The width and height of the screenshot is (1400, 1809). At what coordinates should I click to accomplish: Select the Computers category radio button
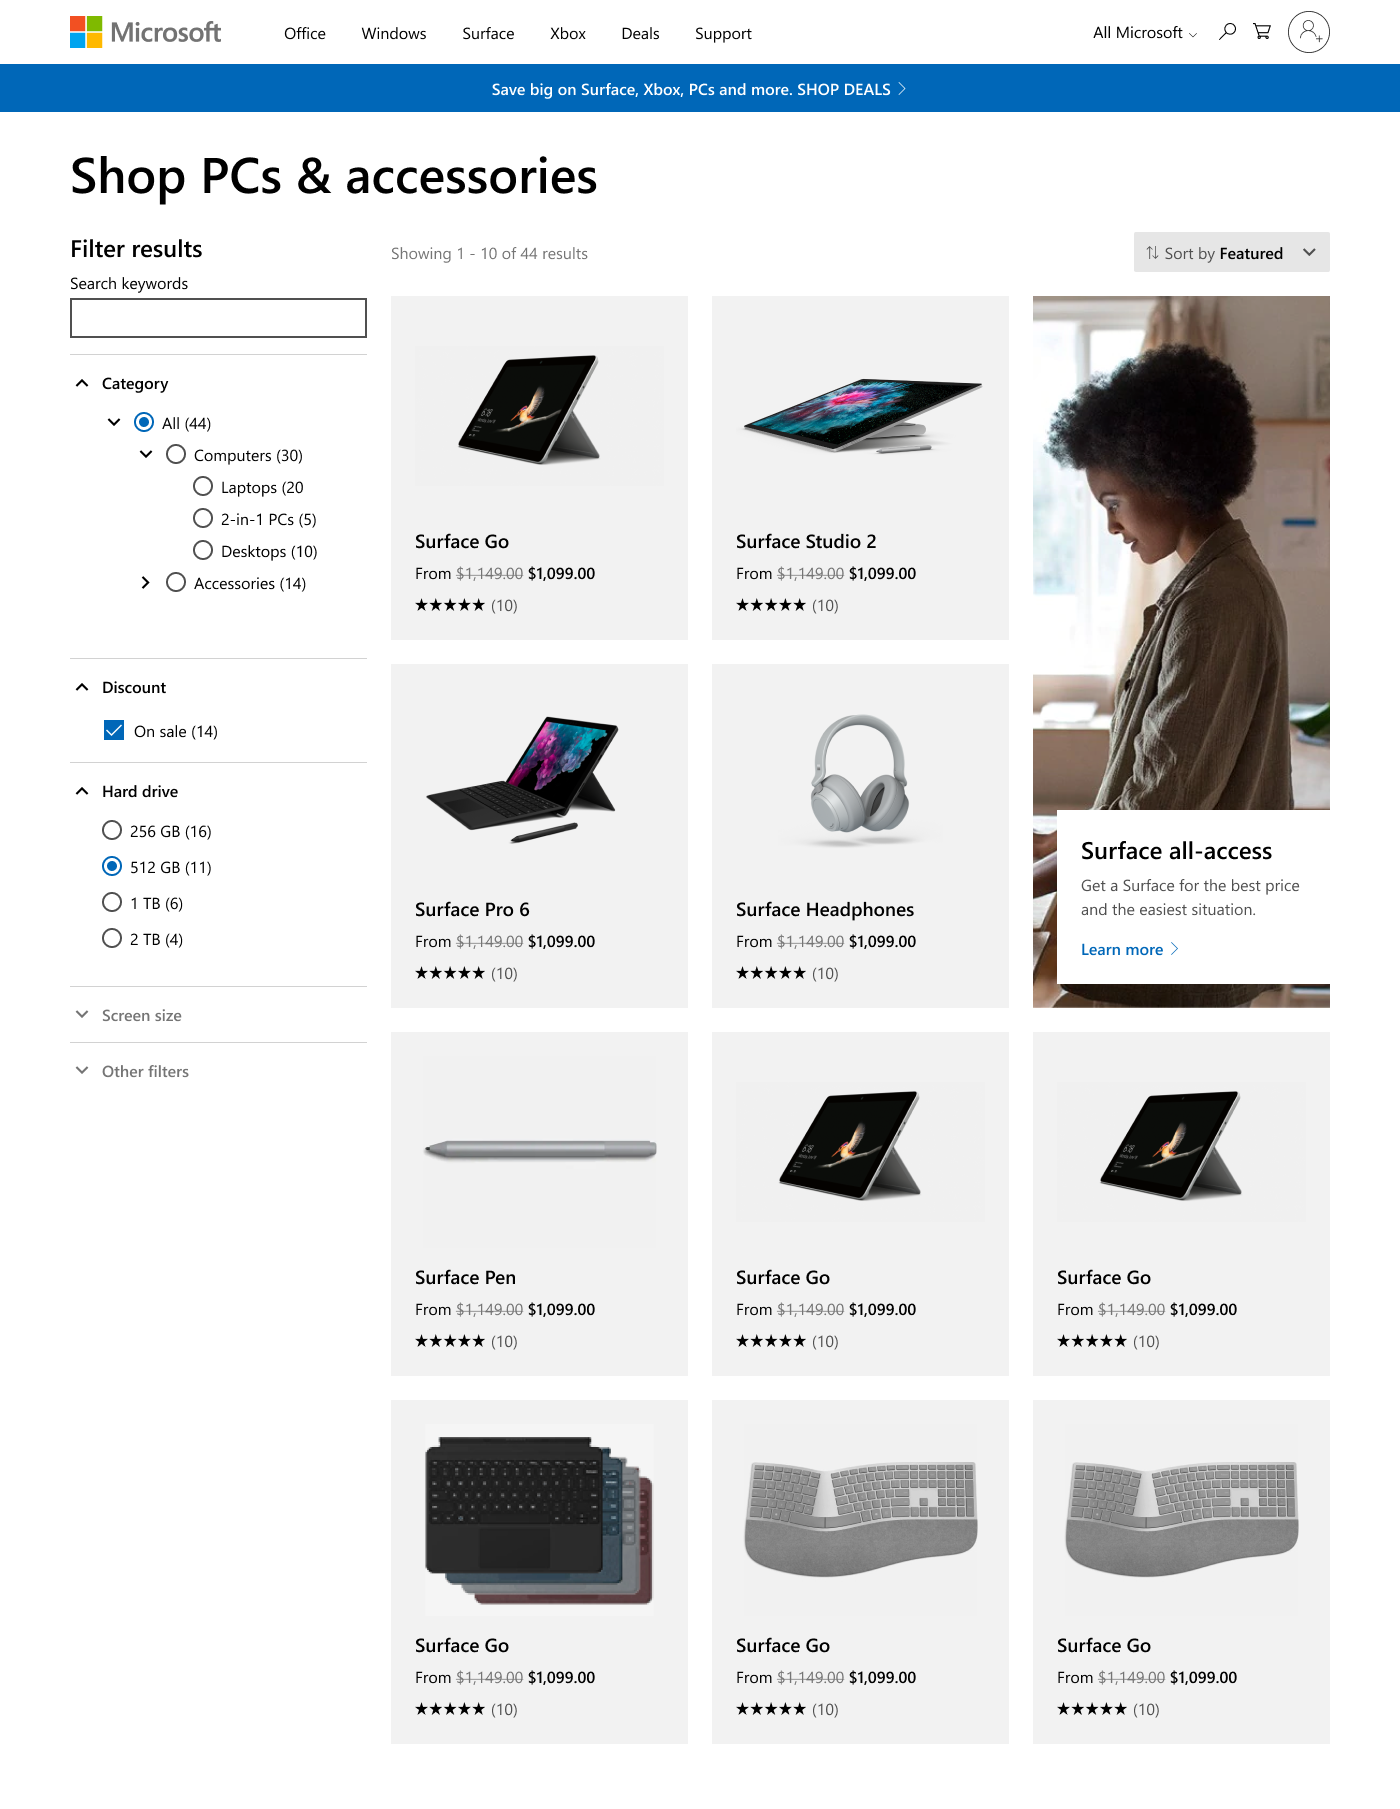pos(176,454)
